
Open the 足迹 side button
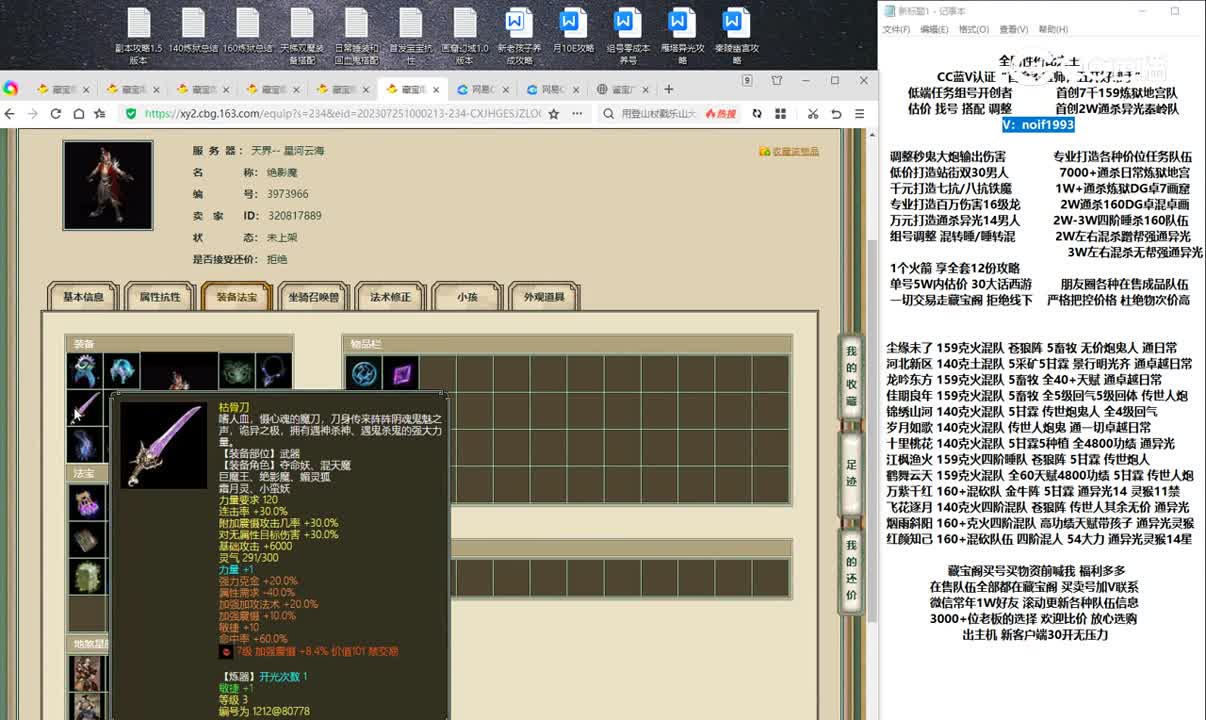pyautogui.click(x=851, y=474)
